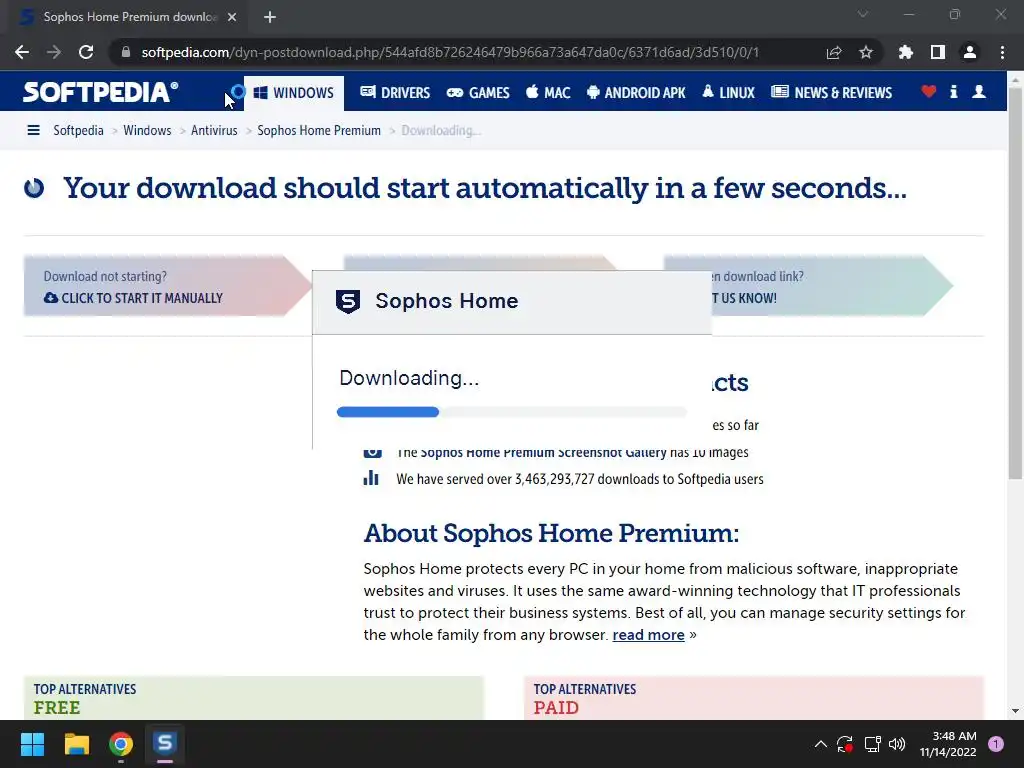1024x768 pixels.
Task: Click the browser forward arrow
Action: tap(54, 52)
